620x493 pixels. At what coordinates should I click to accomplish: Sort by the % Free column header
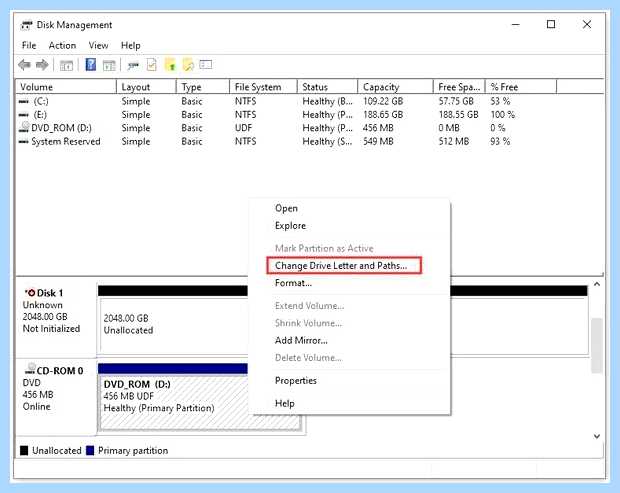[x=521, y=87]
